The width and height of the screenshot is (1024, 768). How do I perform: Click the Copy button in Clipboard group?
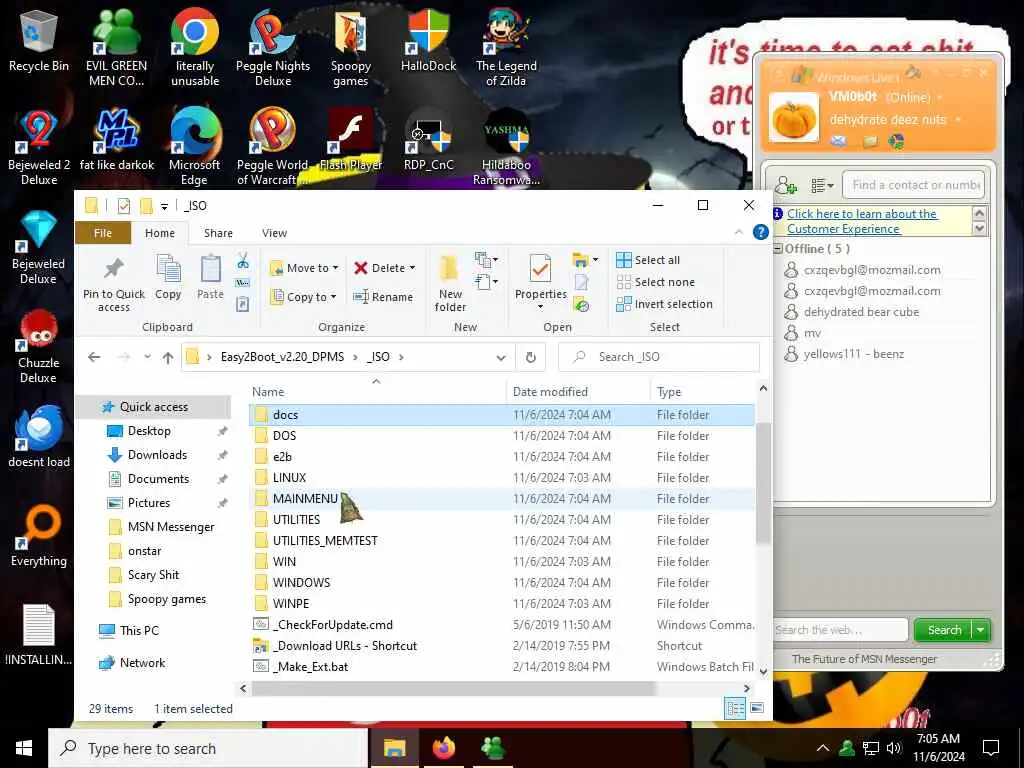pyautogui.click(x=168, y=278)
